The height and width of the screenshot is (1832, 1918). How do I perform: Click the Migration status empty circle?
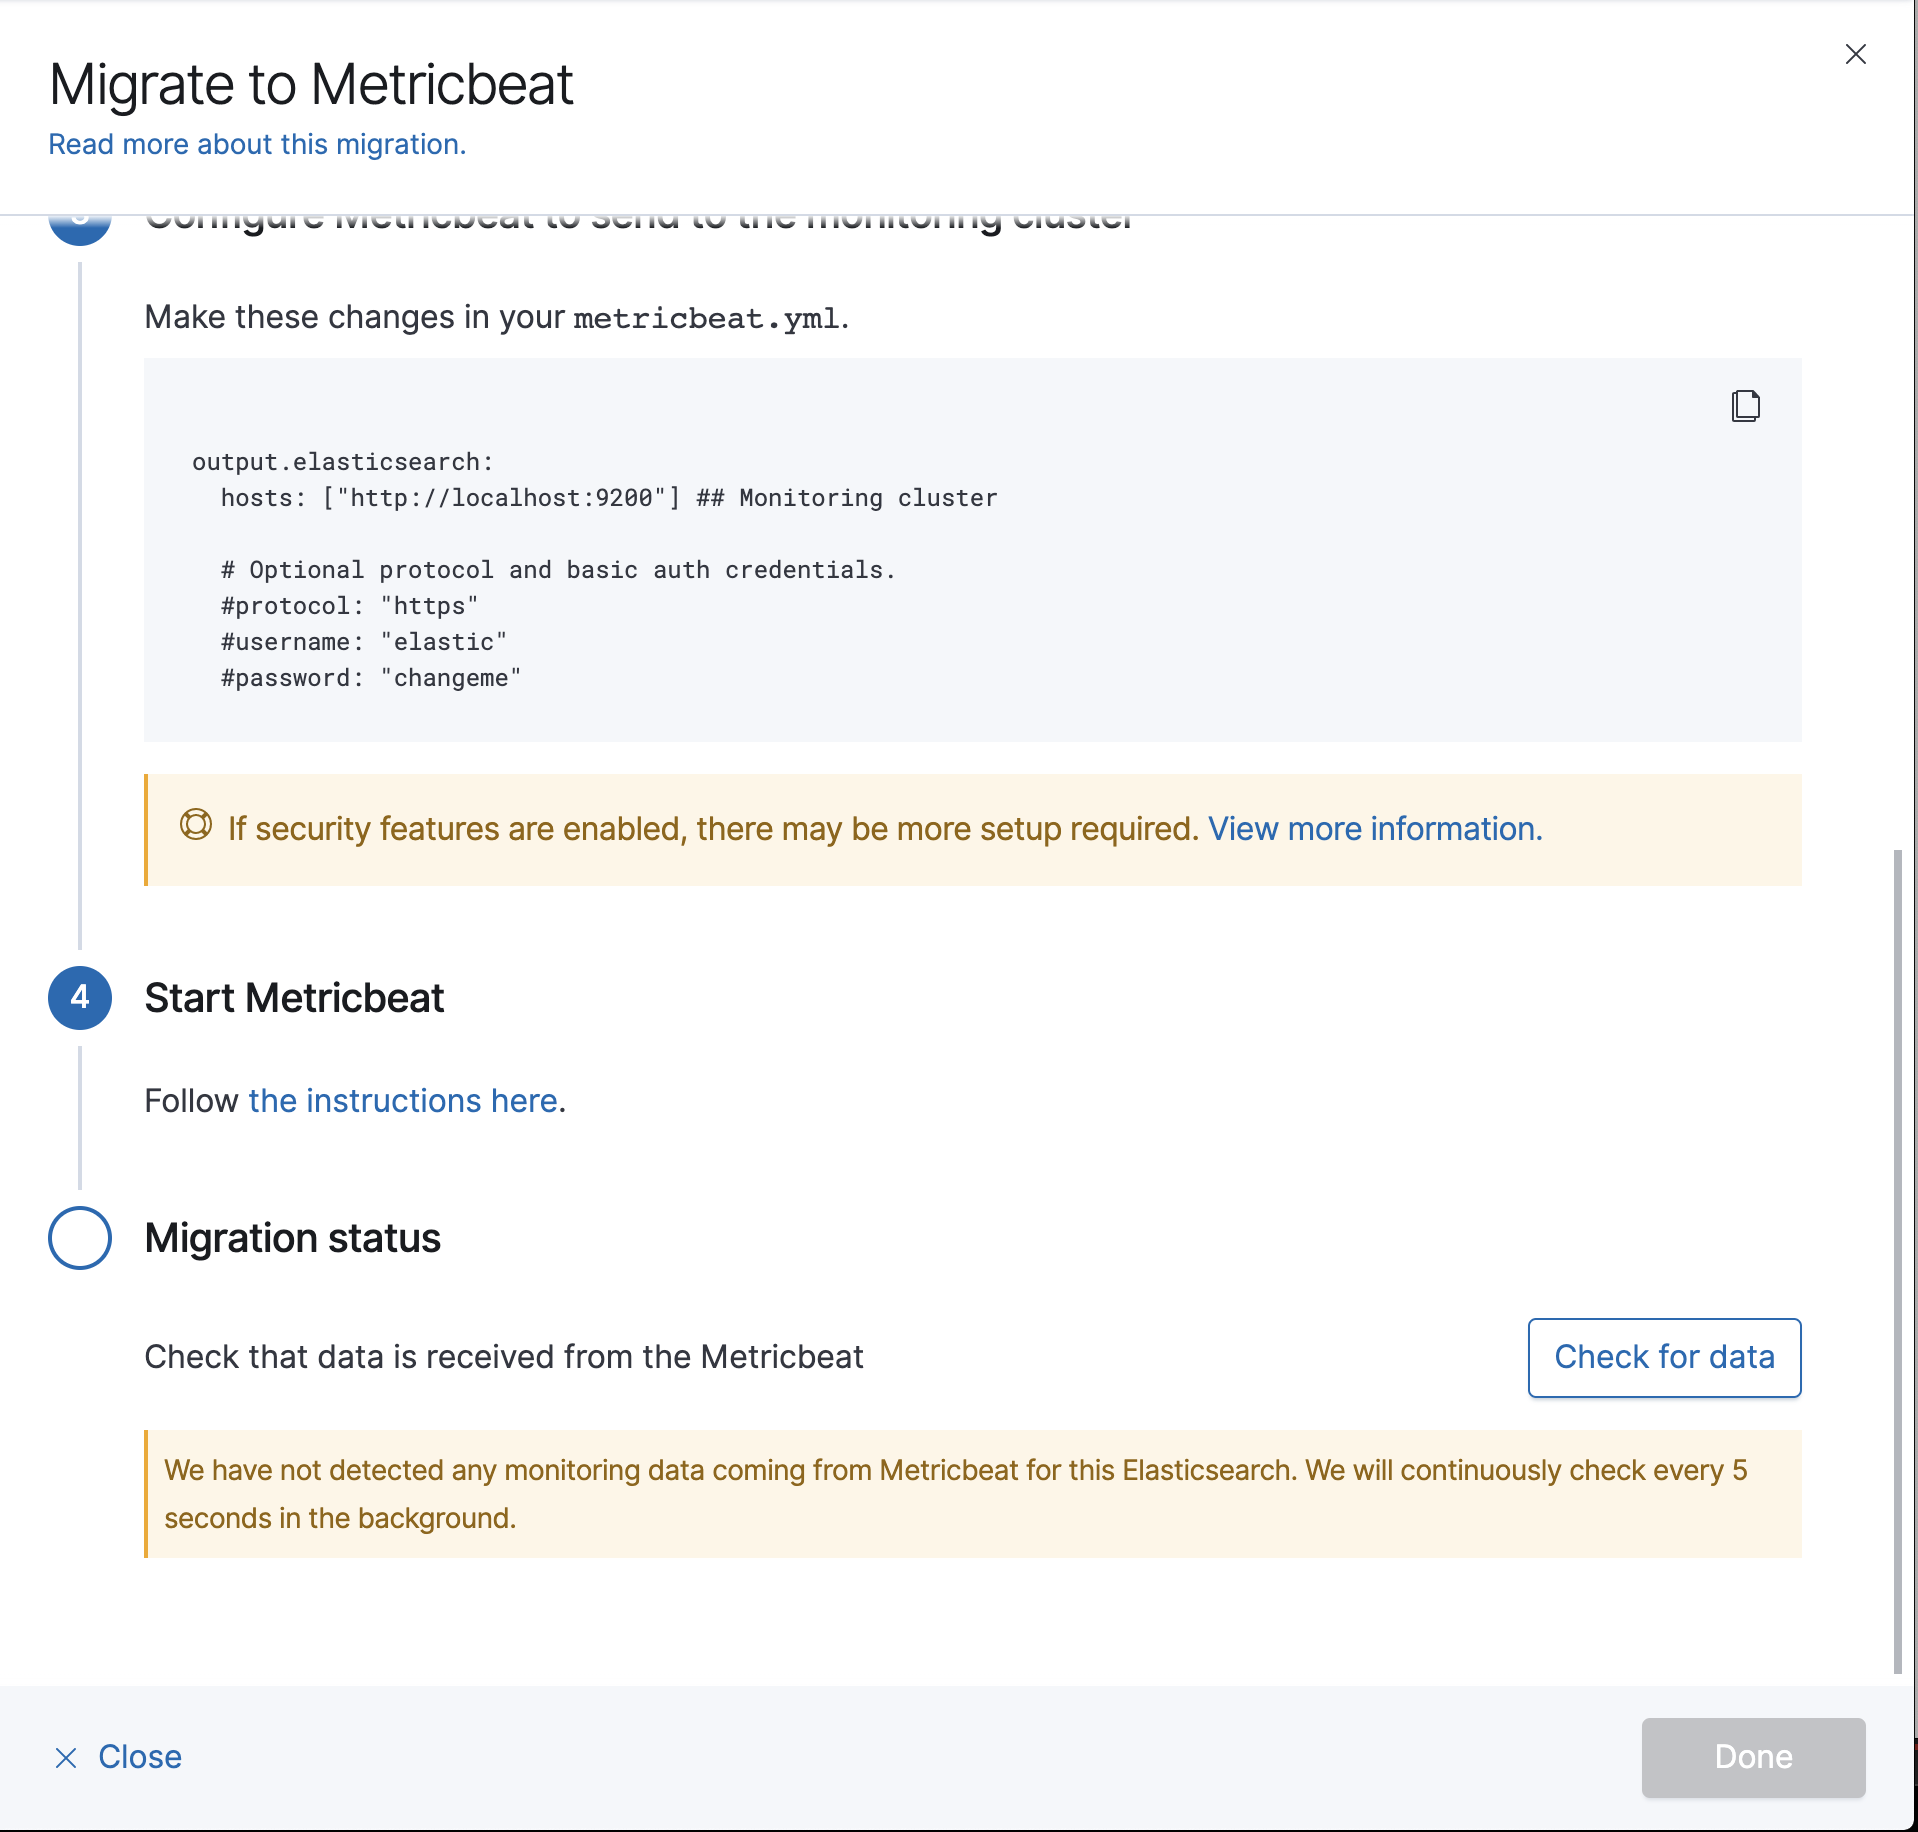click(80, 1238)
